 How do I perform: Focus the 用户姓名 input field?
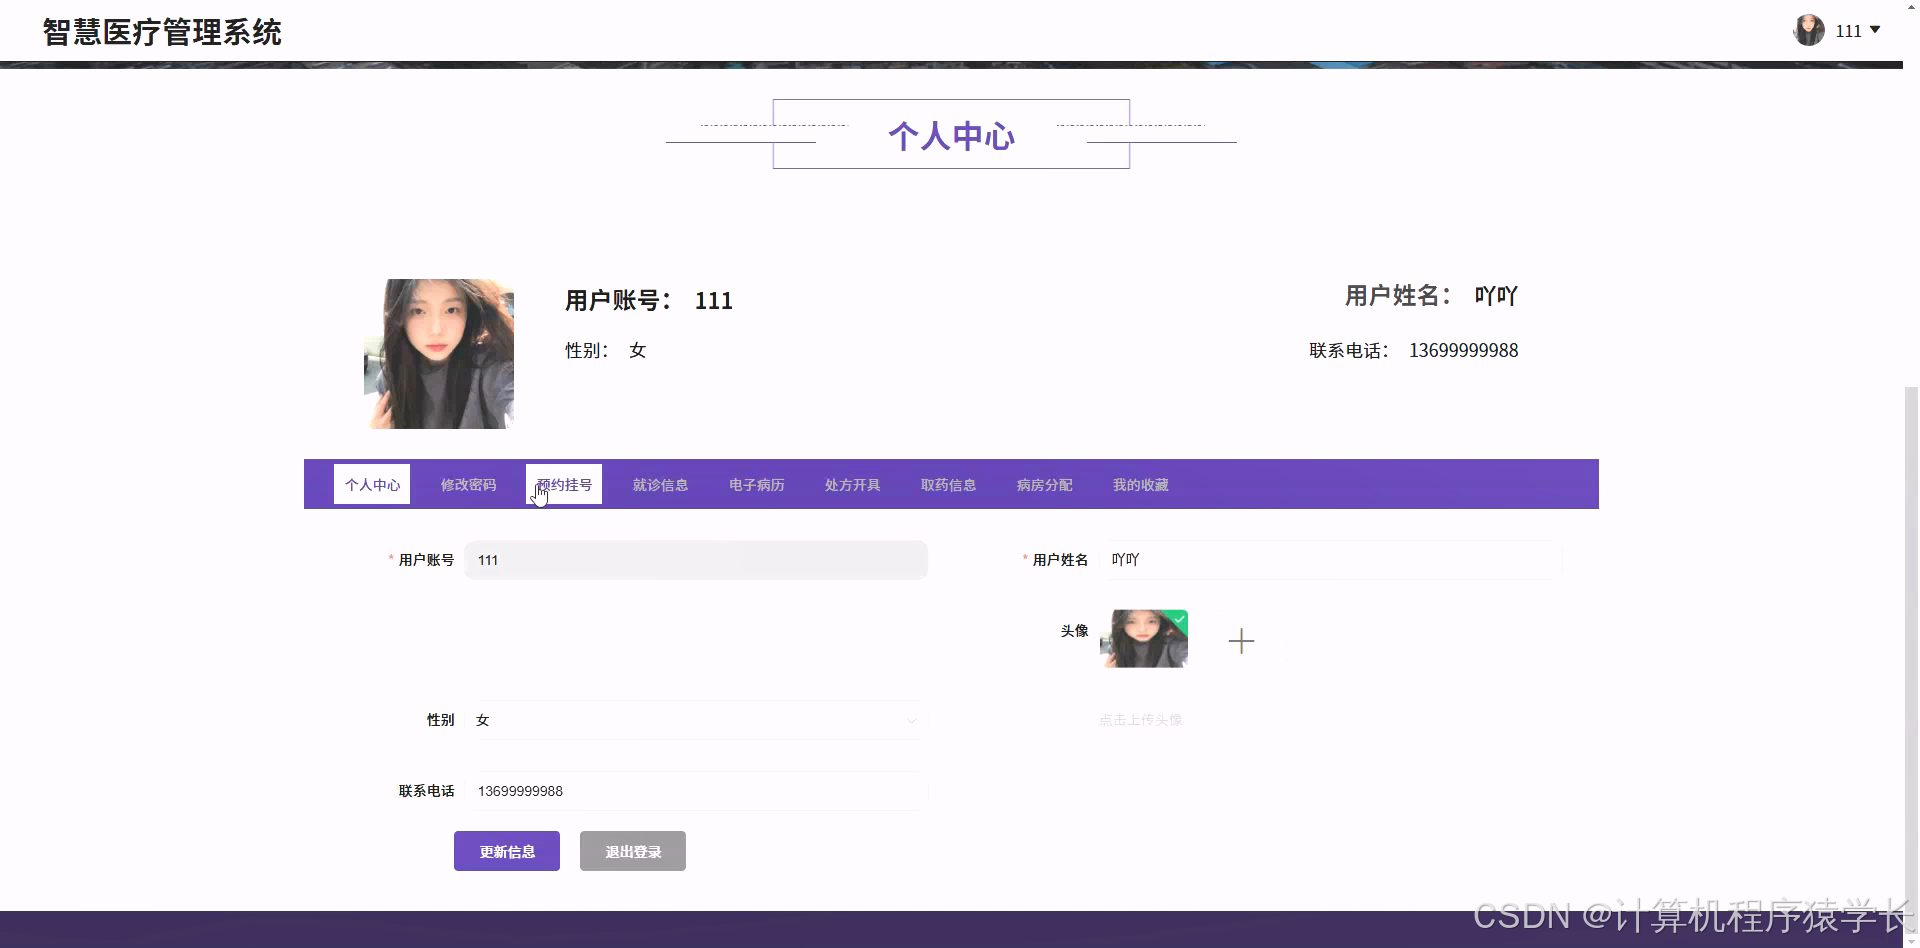point(1331,560)
